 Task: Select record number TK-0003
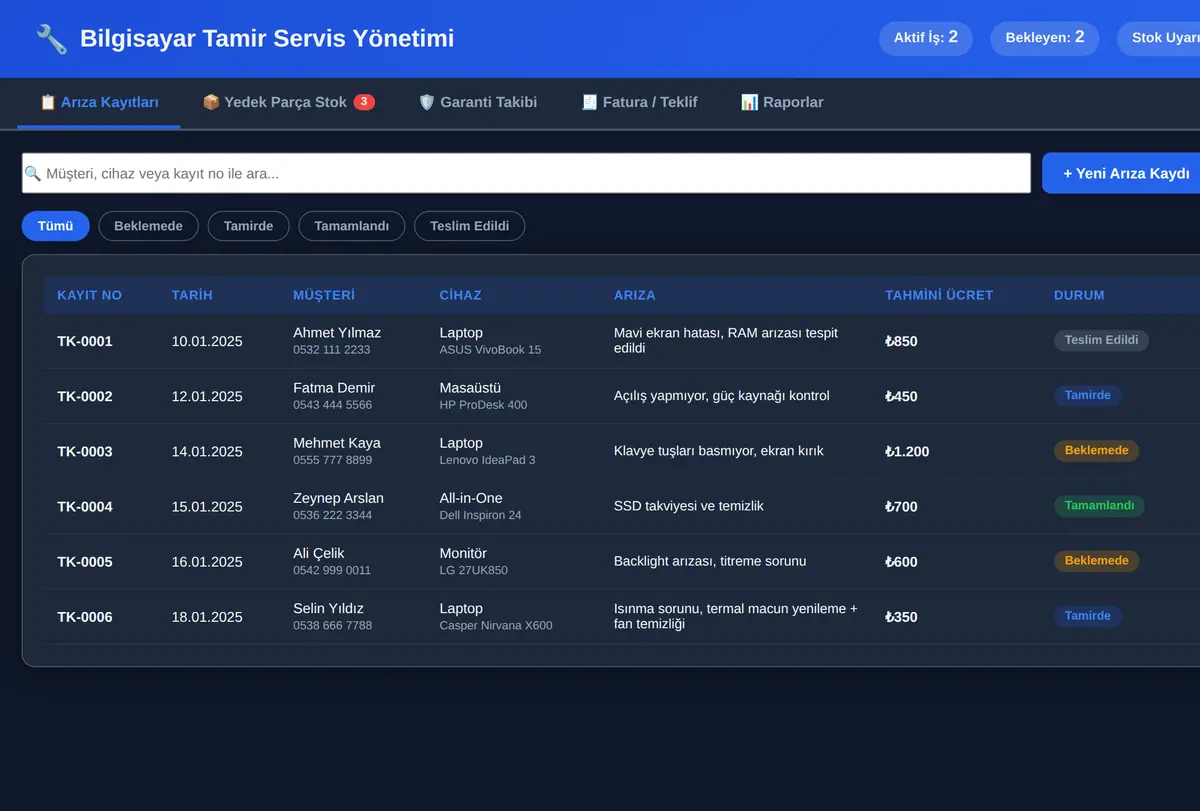click(x=85, y=451)
